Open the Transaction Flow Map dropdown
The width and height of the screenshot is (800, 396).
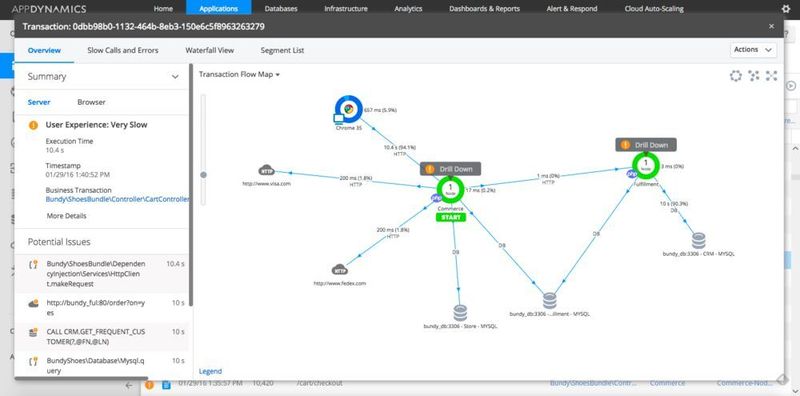click(x=239, y=75)
